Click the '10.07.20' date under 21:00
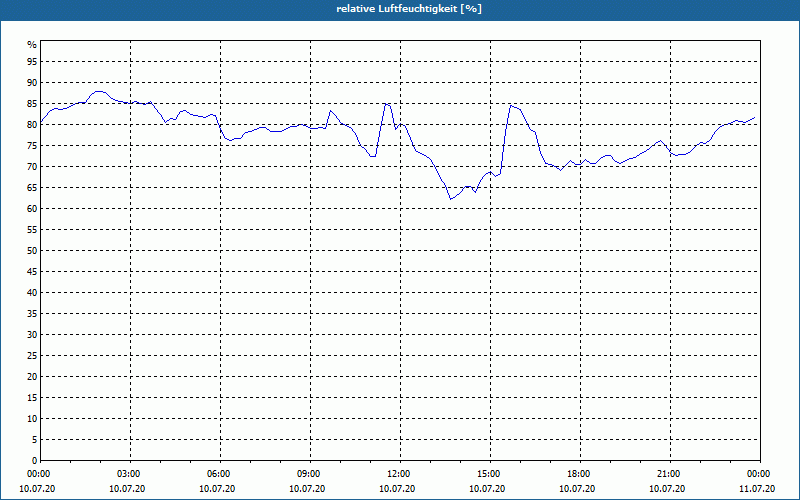 (x=667, y=489)
